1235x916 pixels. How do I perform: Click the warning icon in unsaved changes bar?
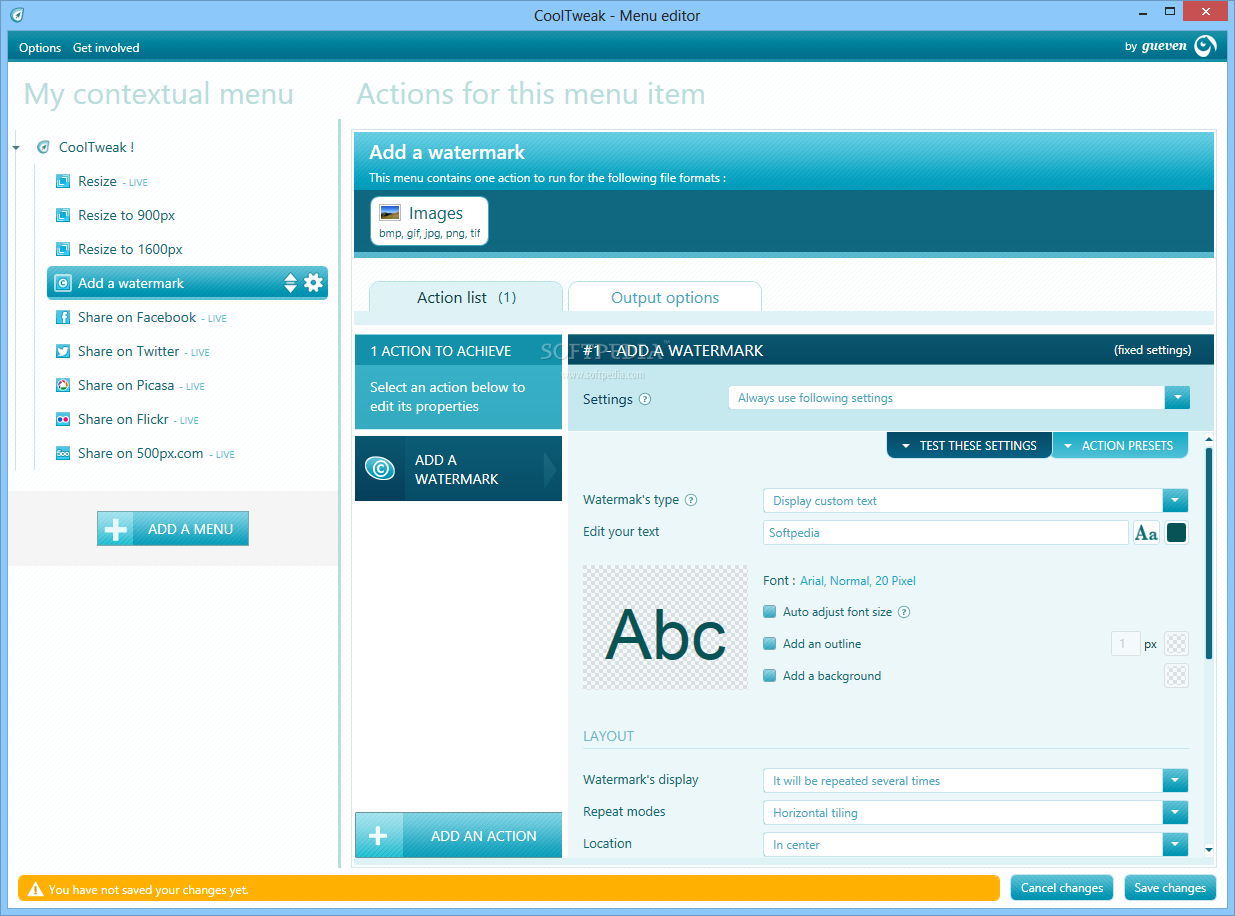pos(36,889)
